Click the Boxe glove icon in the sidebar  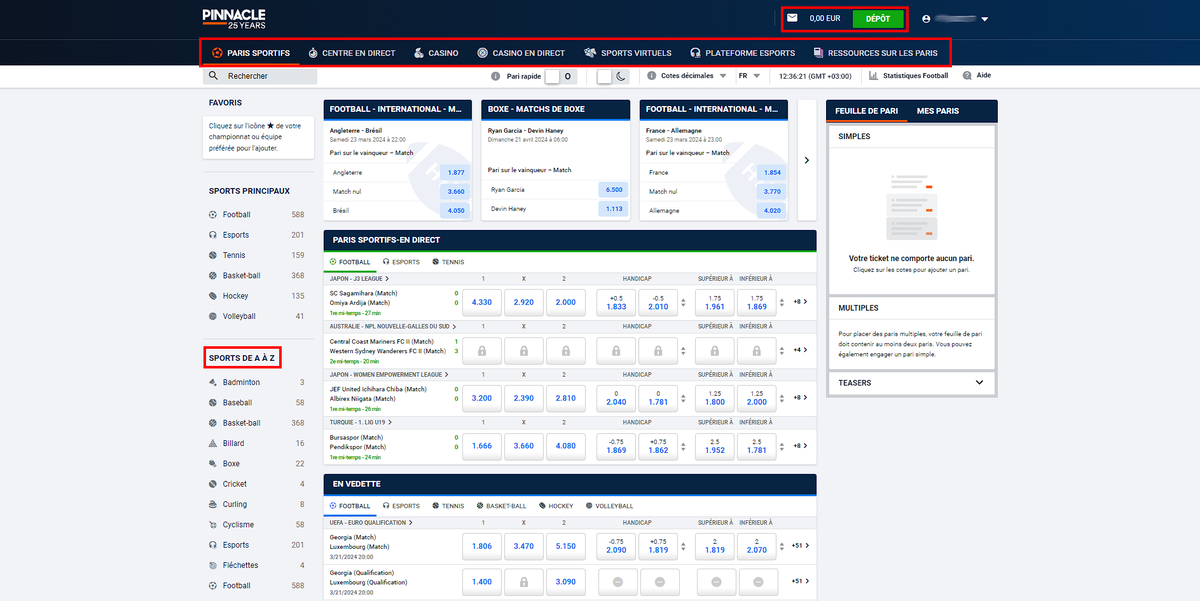click(x=213, y=464)
